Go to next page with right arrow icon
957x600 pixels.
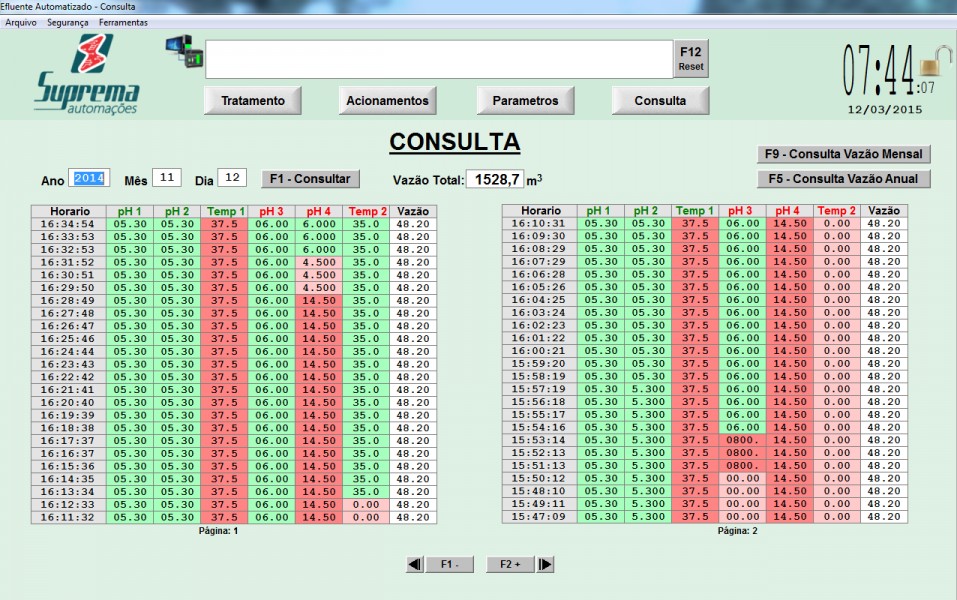click(545, 564)
